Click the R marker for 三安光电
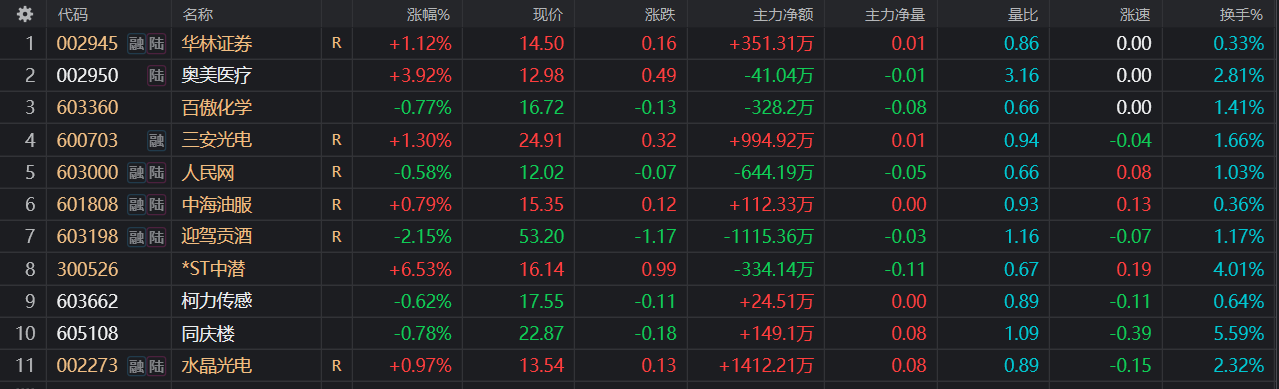The image size is (1279, 389). pos(337,140)
